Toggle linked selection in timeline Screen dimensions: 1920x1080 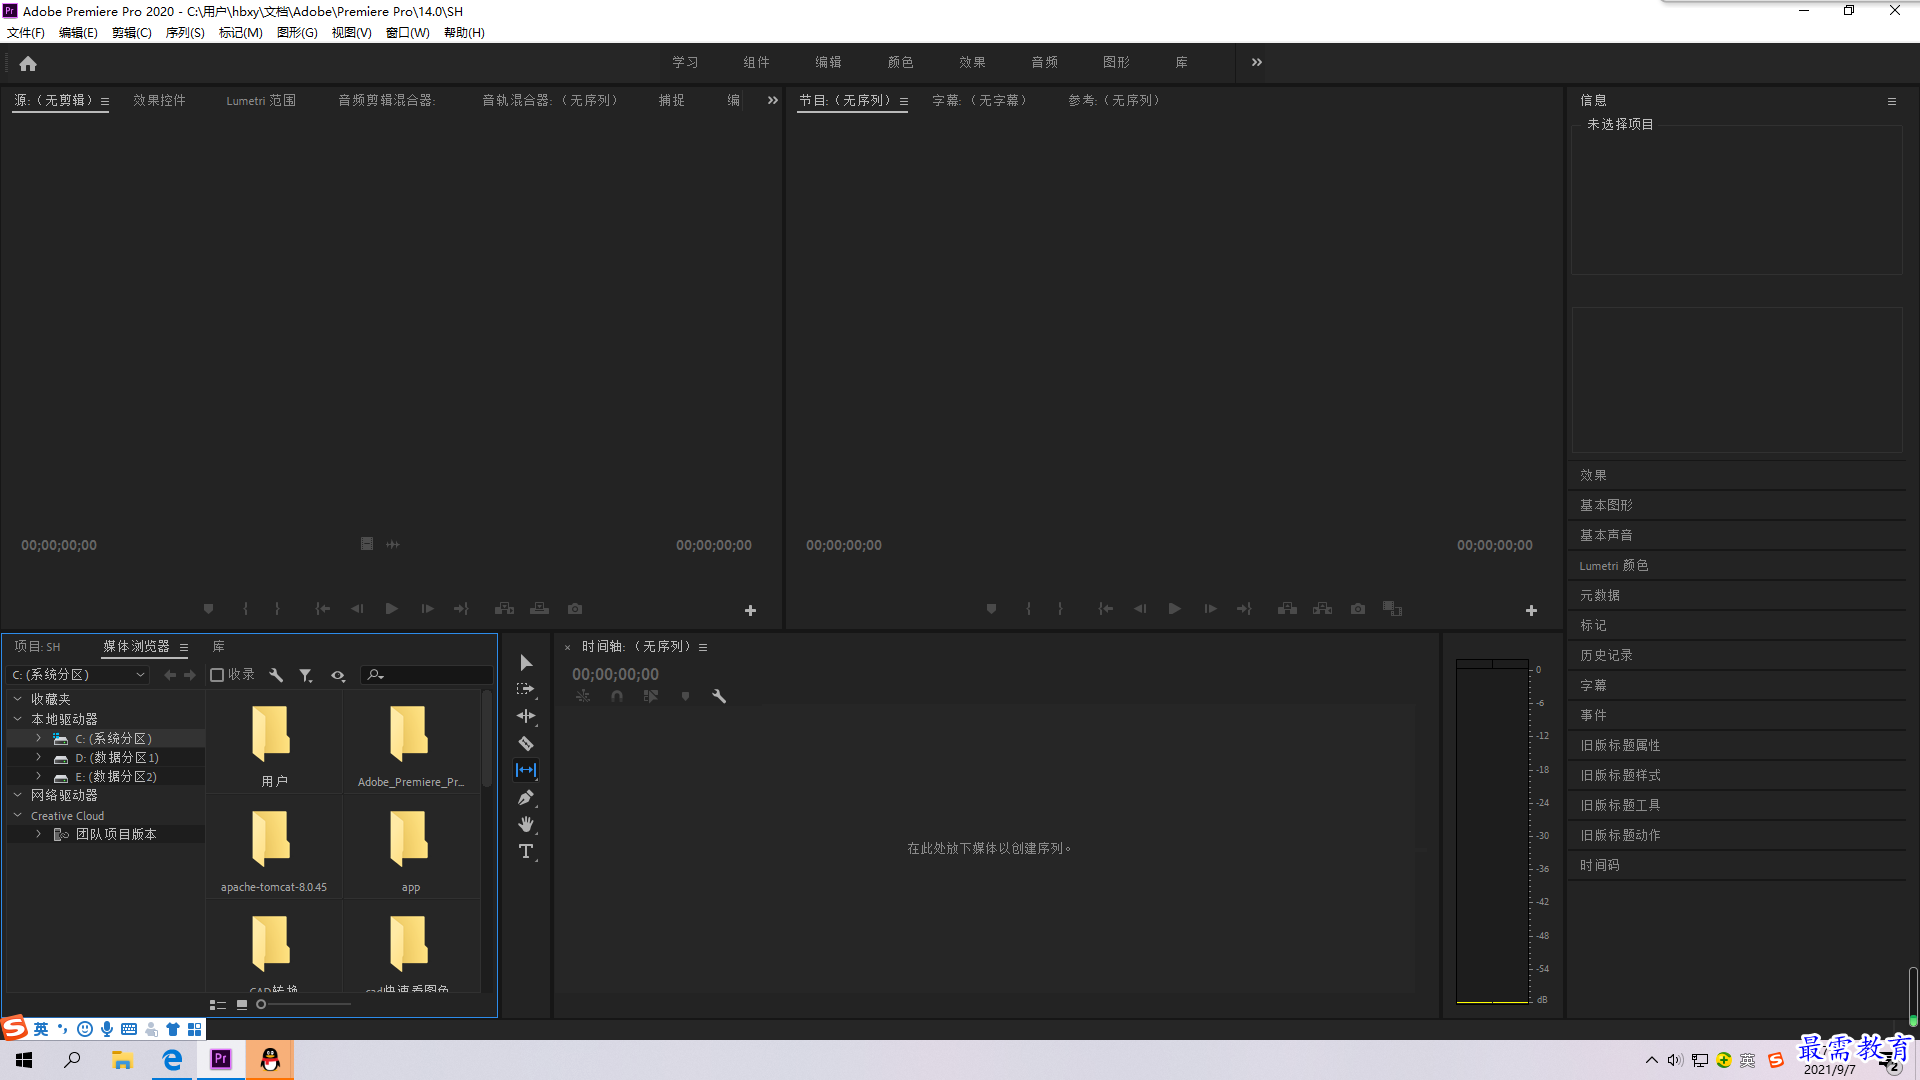[x=651, y=696]
